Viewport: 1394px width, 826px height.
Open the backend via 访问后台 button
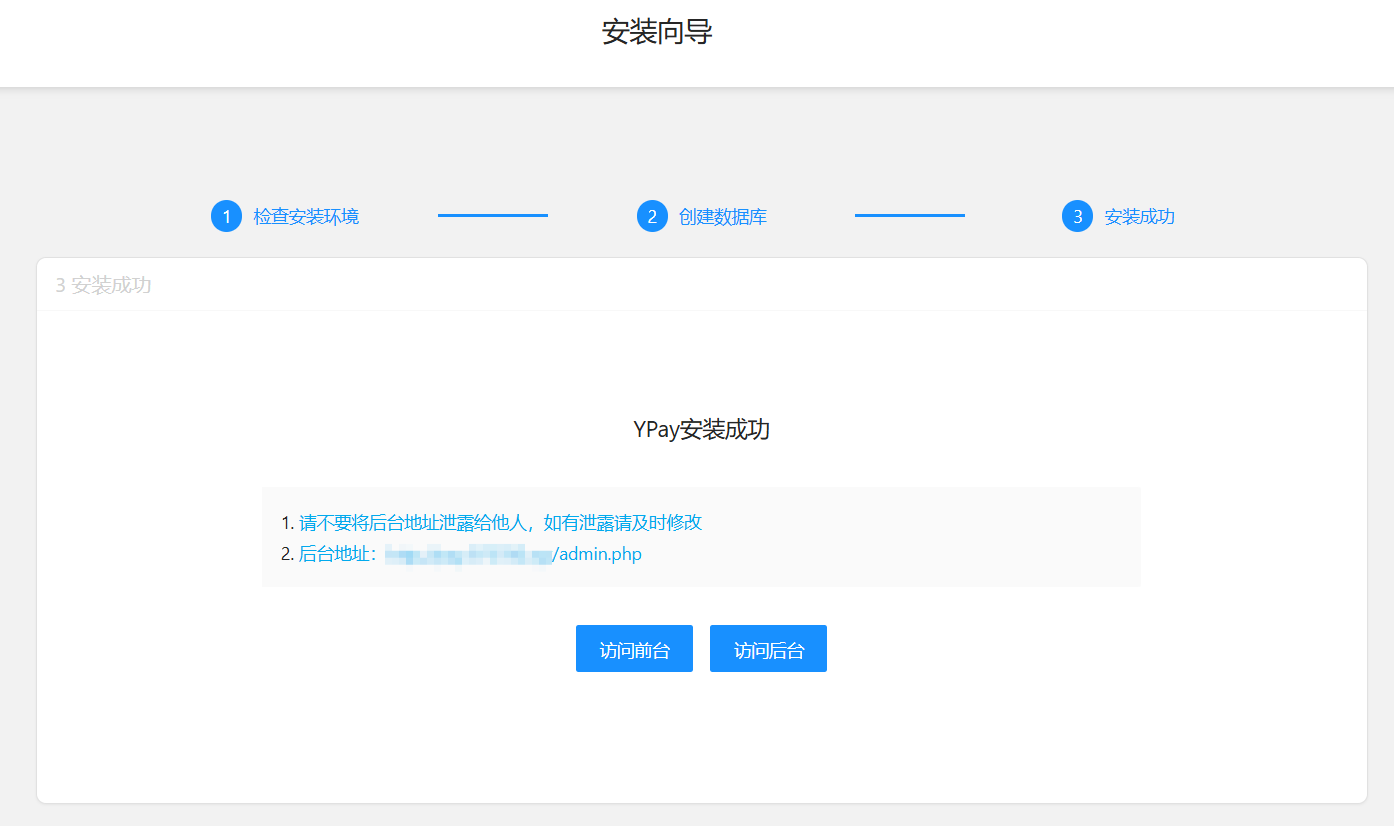[x=768, y=649]
